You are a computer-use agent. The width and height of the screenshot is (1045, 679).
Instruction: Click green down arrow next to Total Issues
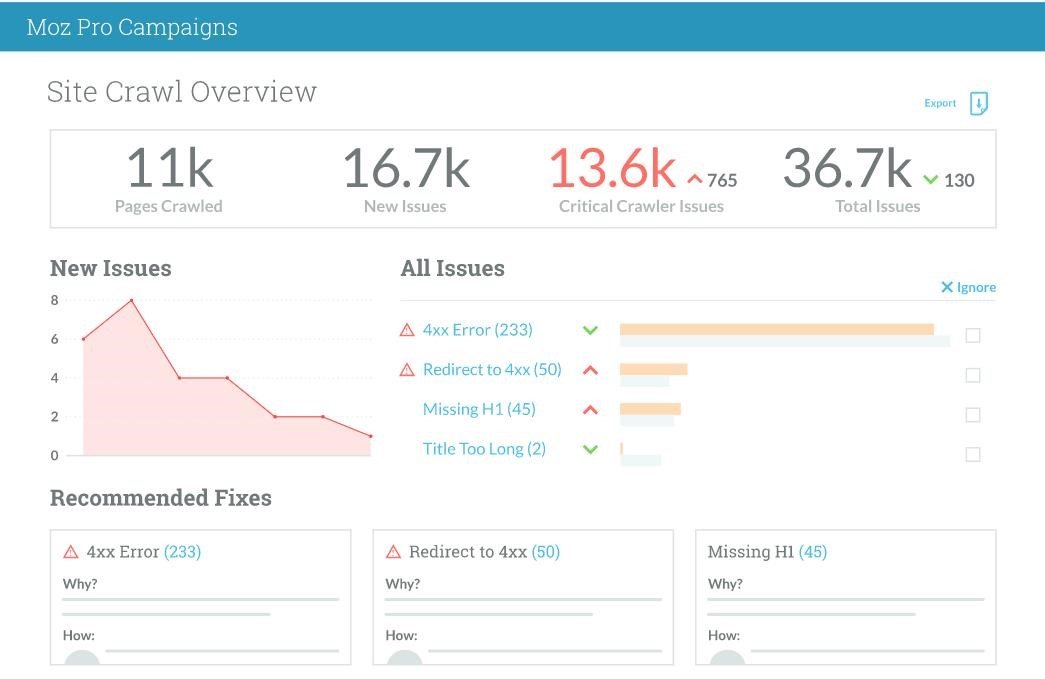tap(931, 180)
